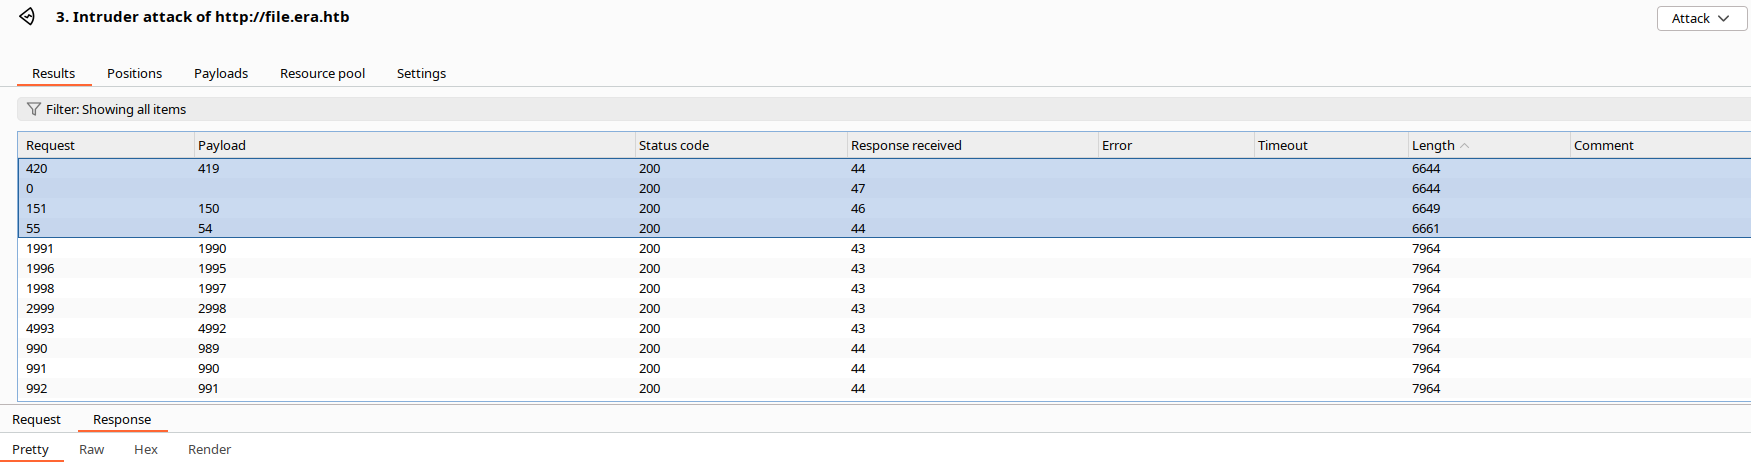Open the Settings tab

click(421, 73)
